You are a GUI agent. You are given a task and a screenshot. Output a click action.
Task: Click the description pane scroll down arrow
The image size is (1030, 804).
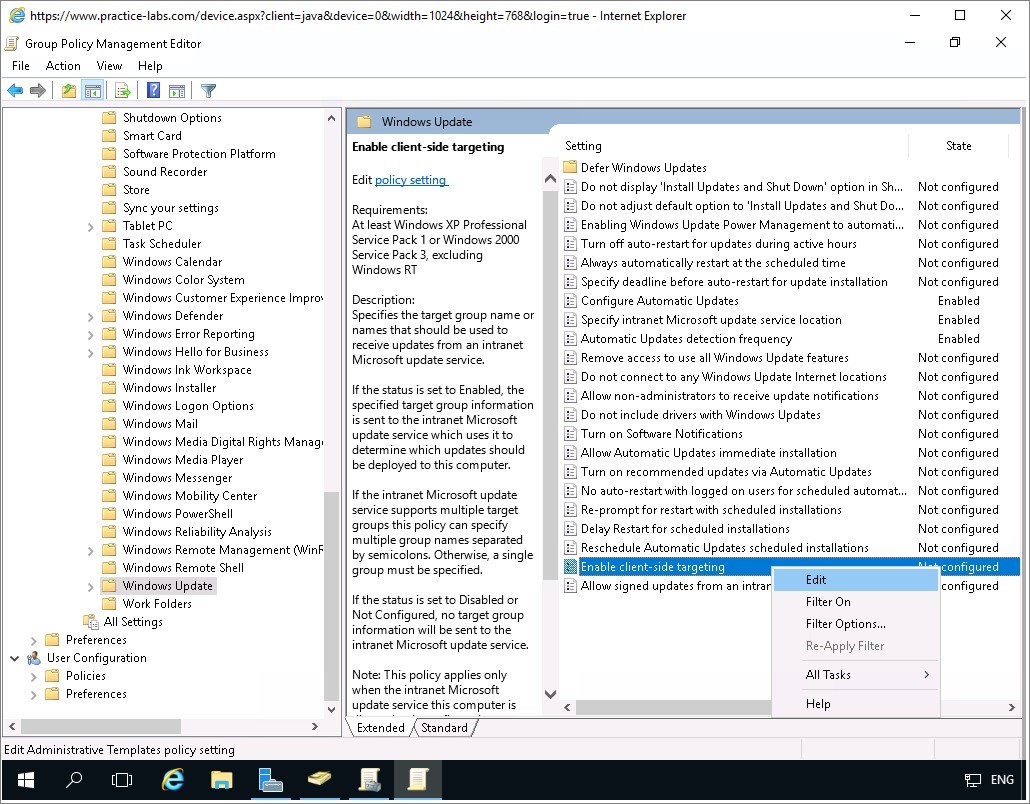(x=550, y=694)
